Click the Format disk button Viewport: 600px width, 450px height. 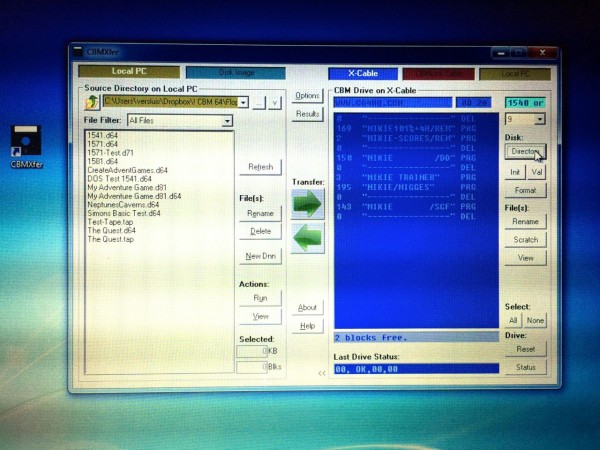(x=525, y=190)
